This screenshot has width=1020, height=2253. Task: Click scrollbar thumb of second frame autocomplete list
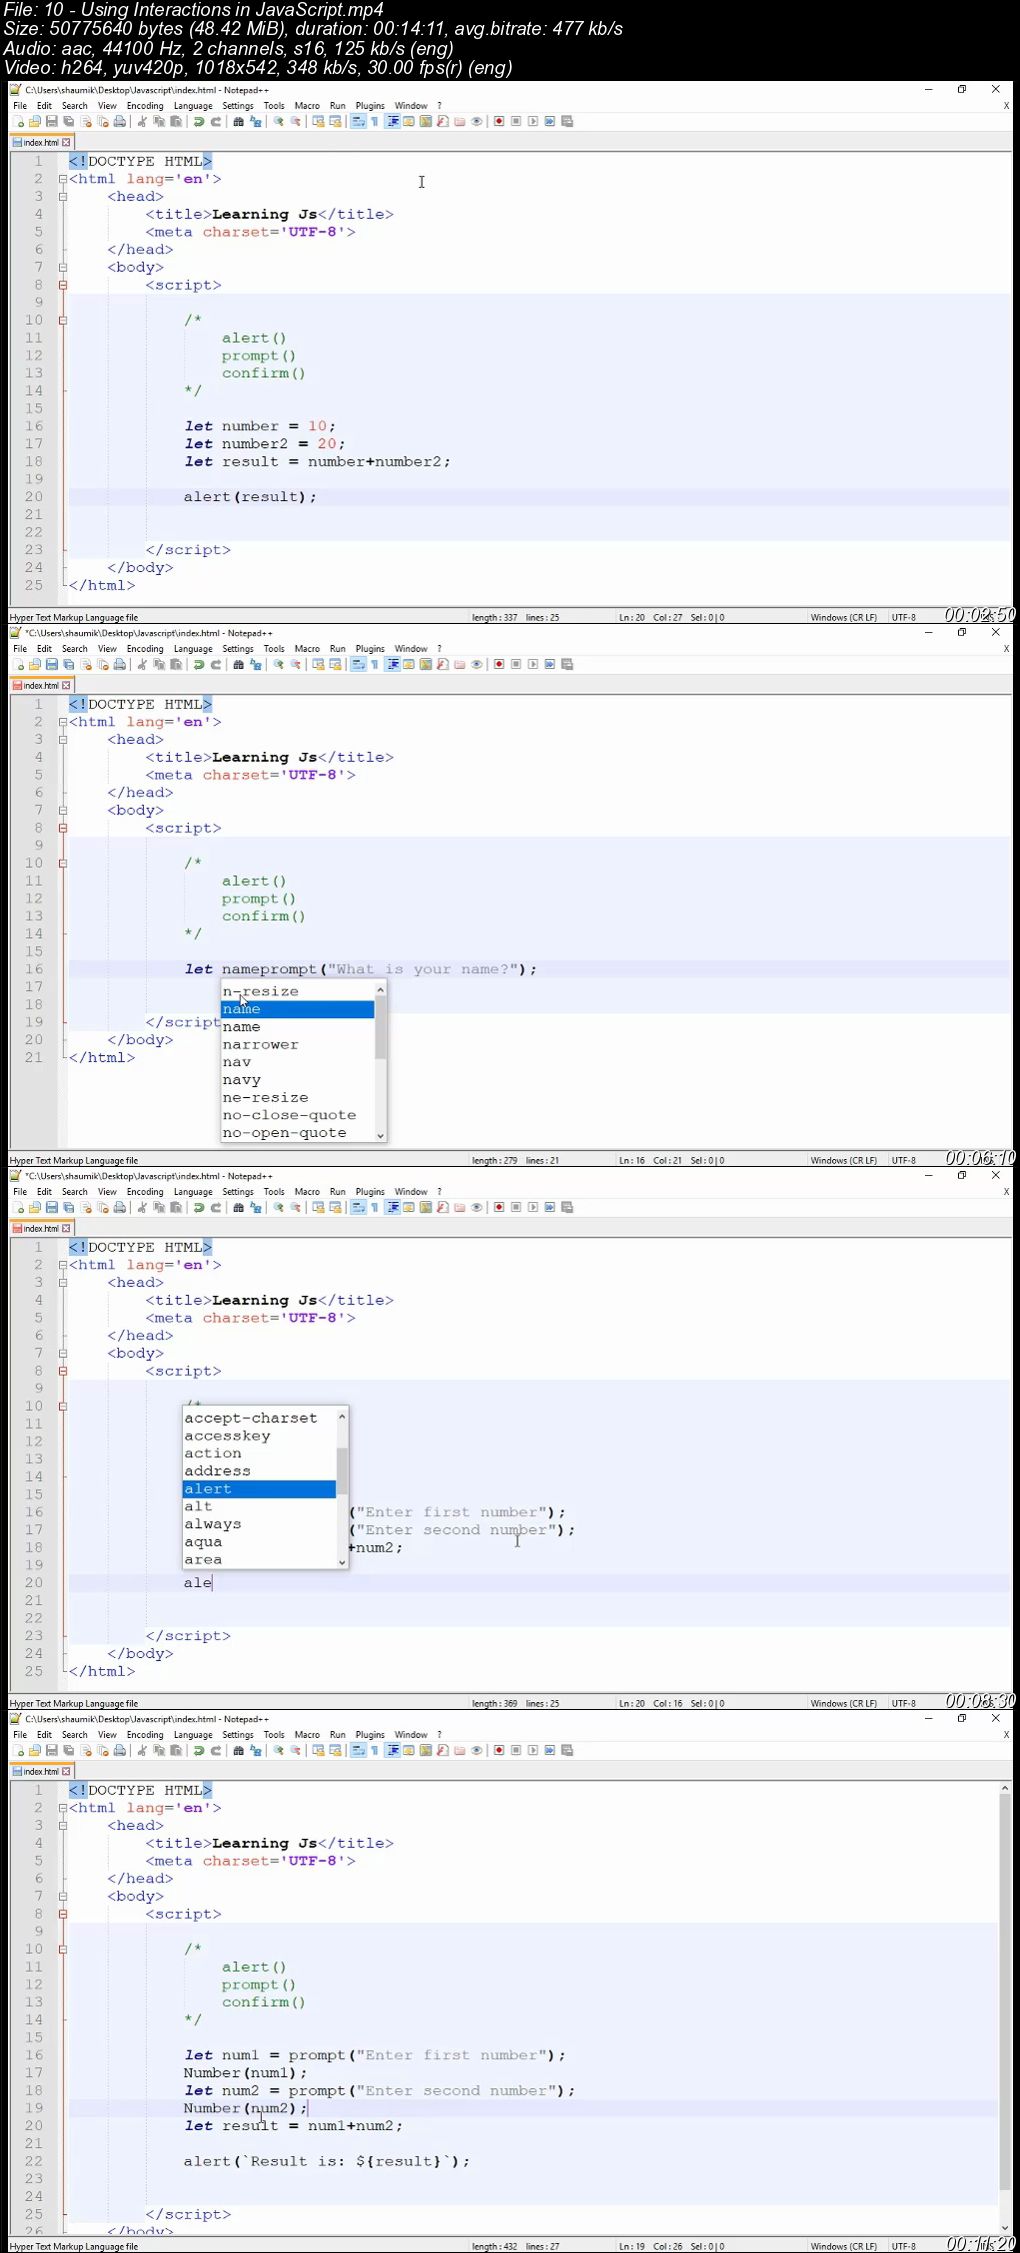click(x=380, y=1028)
